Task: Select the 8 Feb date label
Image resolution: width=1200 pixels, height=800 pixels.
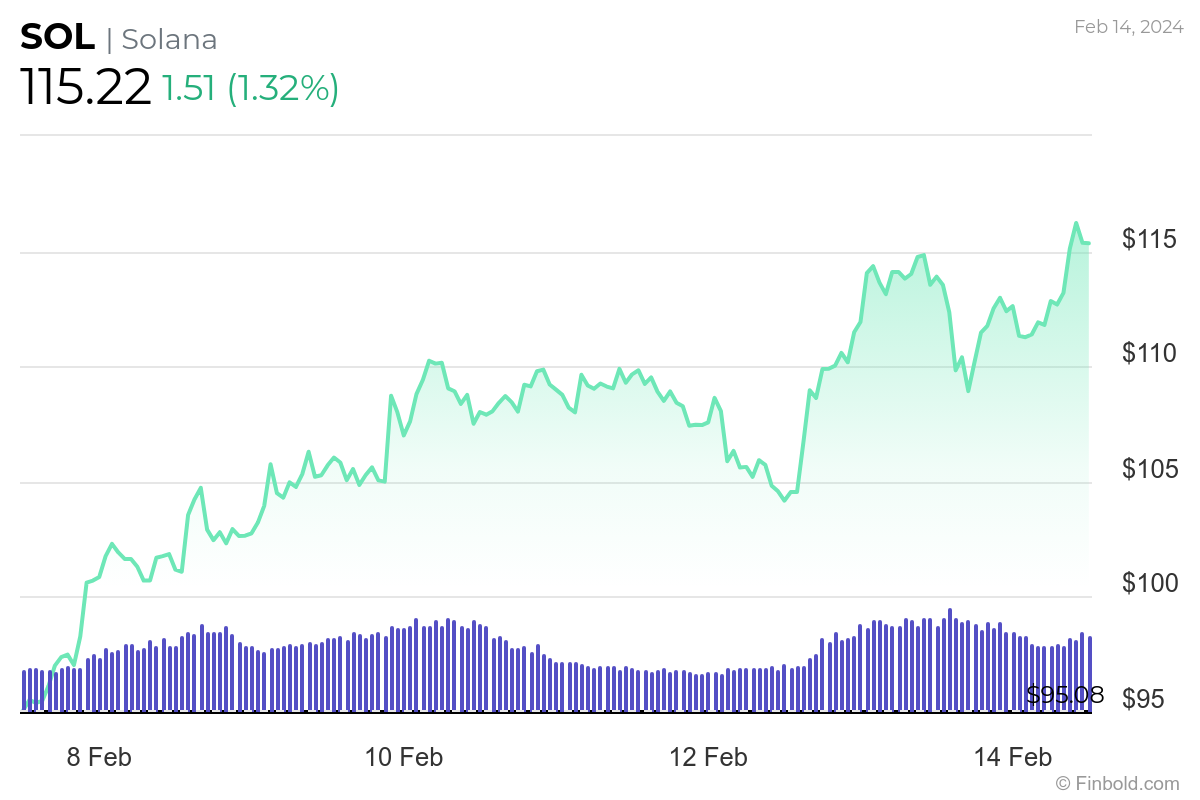Action: [99, 757]
